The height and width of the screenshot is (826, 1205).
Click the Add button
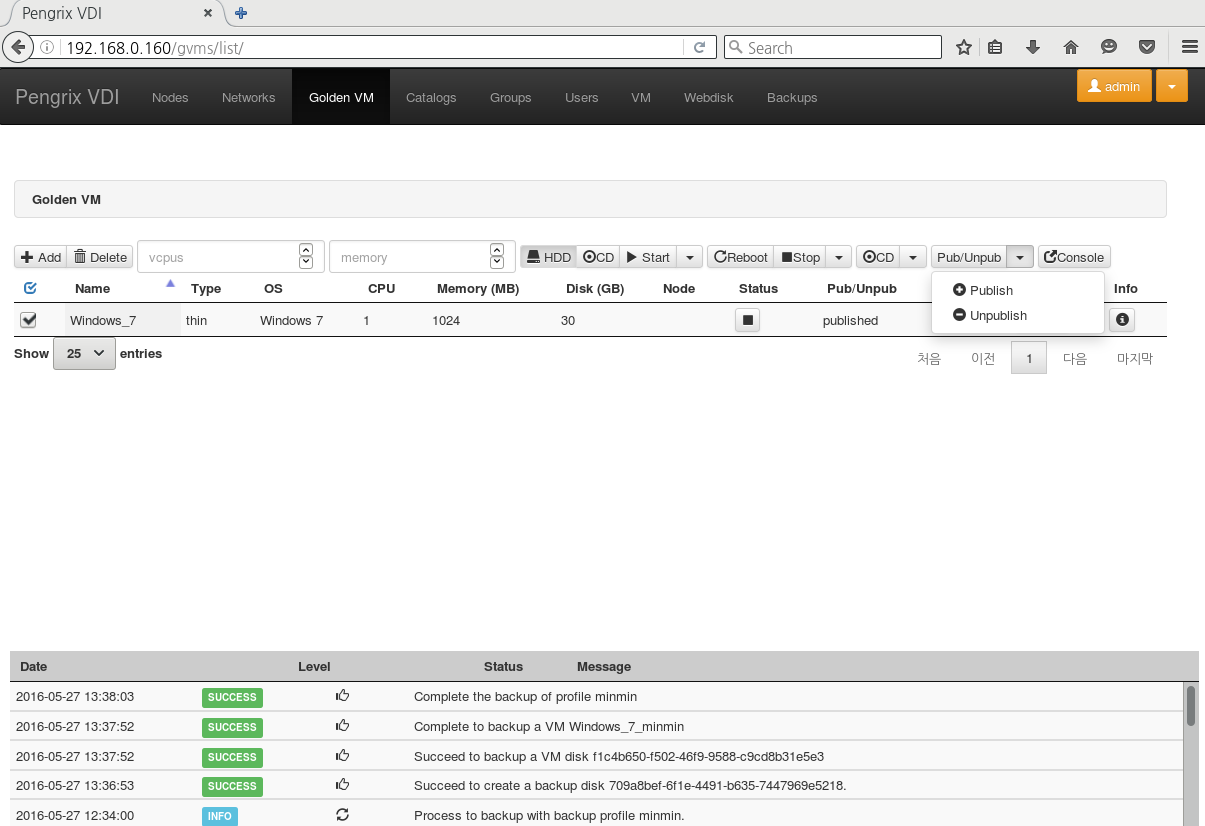click(x=41, y=257)
